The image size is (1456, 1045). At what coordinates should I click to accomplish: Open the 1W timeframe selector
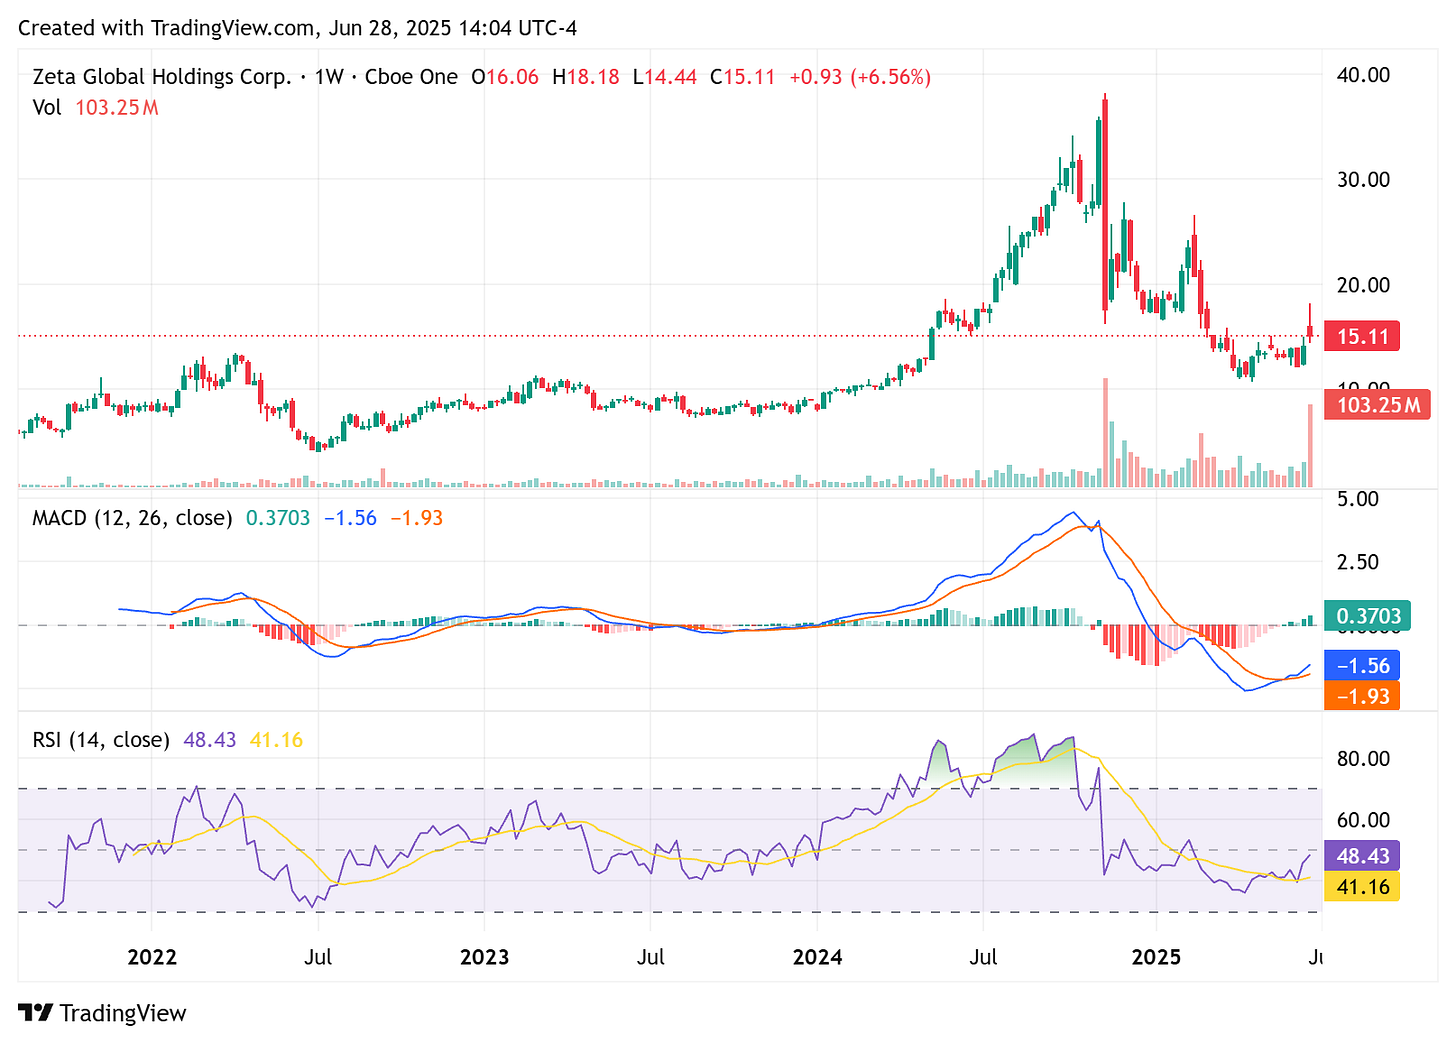328,76
